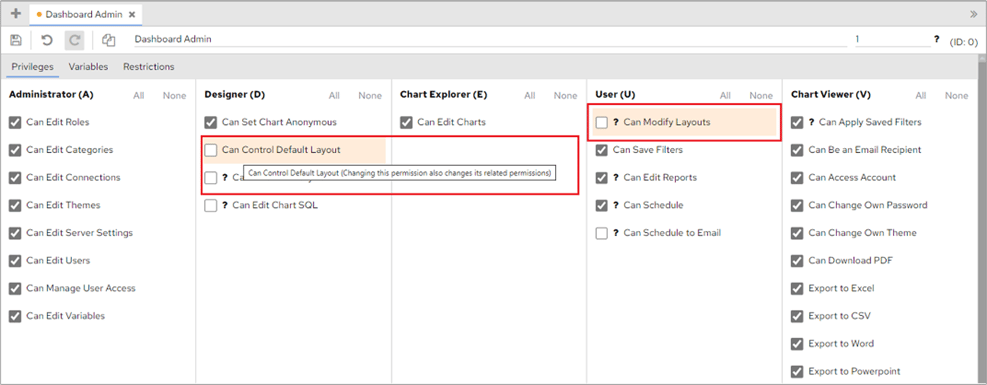Click the save disk icon
This screenshot has width=987, height=385.
(16, 40)
